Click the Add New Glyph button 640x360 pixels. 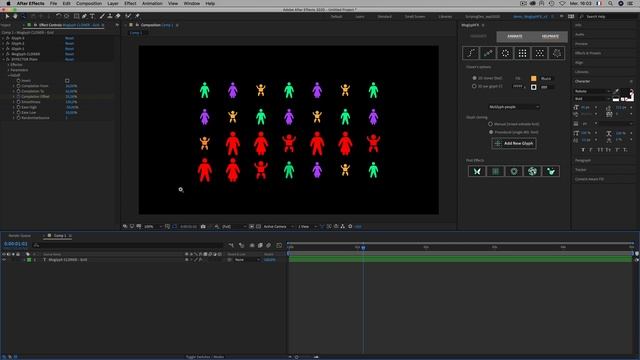(514, 144)
